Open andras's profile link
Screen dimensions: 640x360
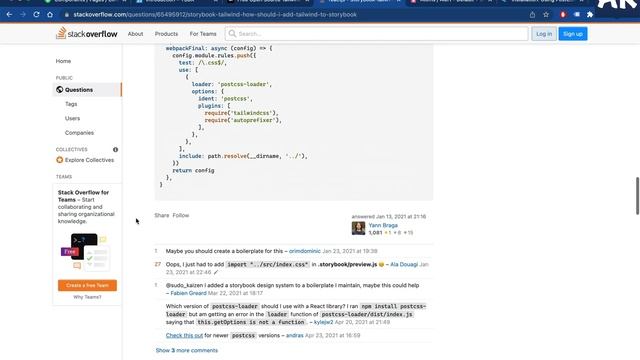[294, 336]
